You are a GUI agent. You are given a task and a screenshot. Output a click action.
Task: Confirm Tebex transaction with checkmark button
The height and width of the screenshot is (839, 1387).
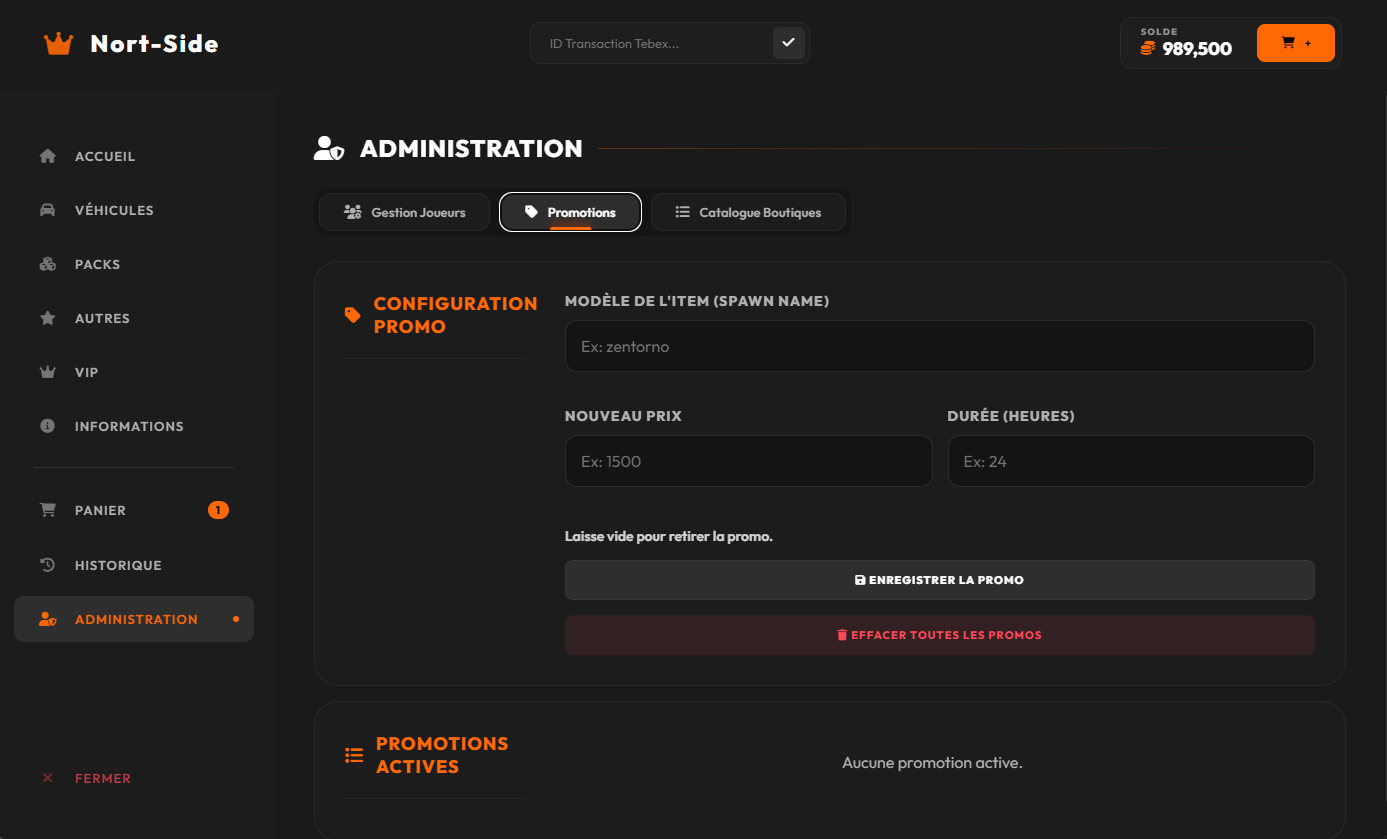788,43
